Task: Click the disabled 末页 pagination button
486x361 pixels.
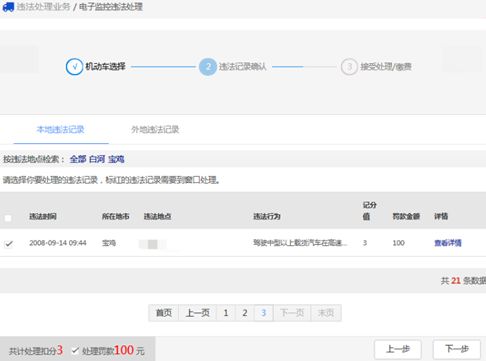Action: tap(326, 313)
